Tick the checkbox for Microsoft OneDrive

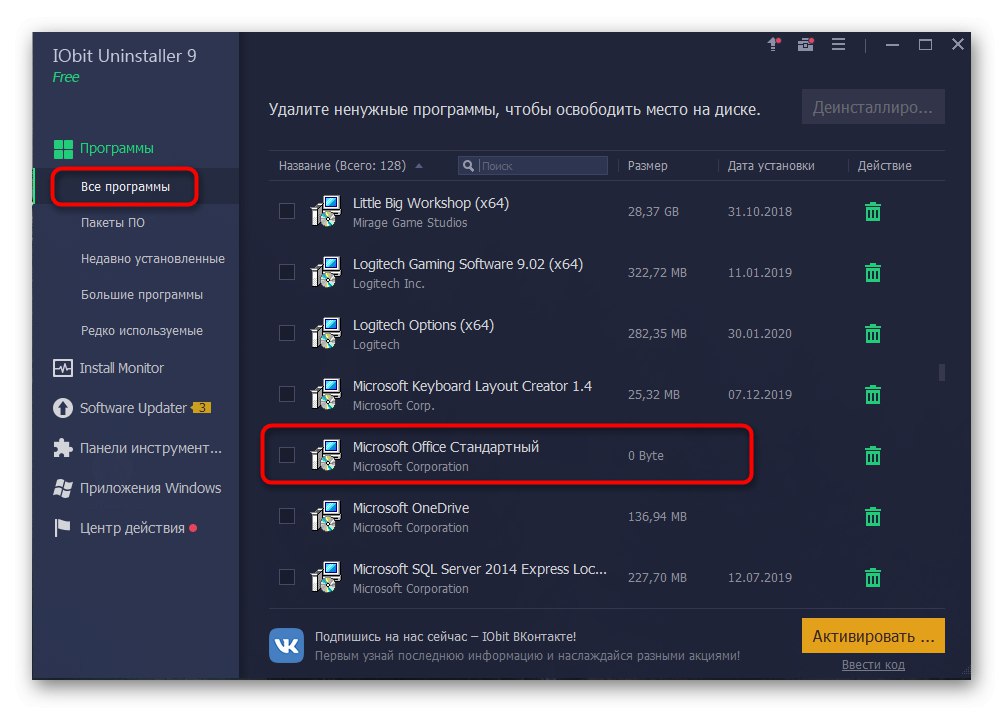click(287, 516)
